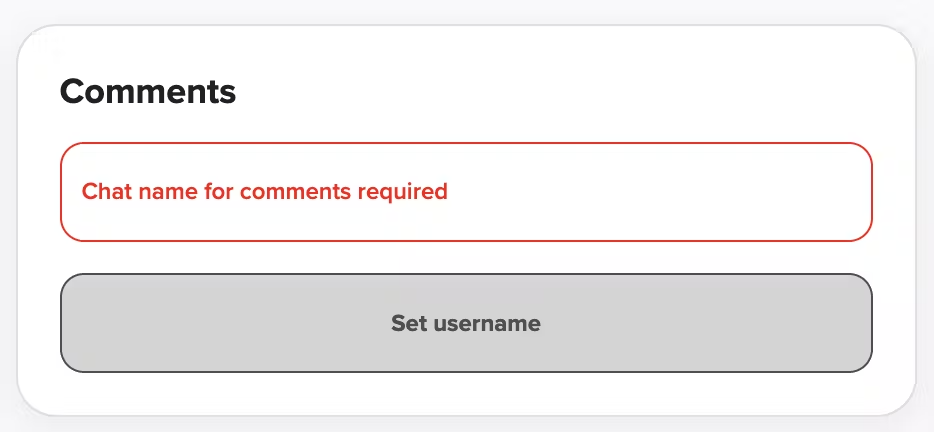Hit the wide button below the error
The height and width of the screenshot is (432, 934).
point(466,323)
